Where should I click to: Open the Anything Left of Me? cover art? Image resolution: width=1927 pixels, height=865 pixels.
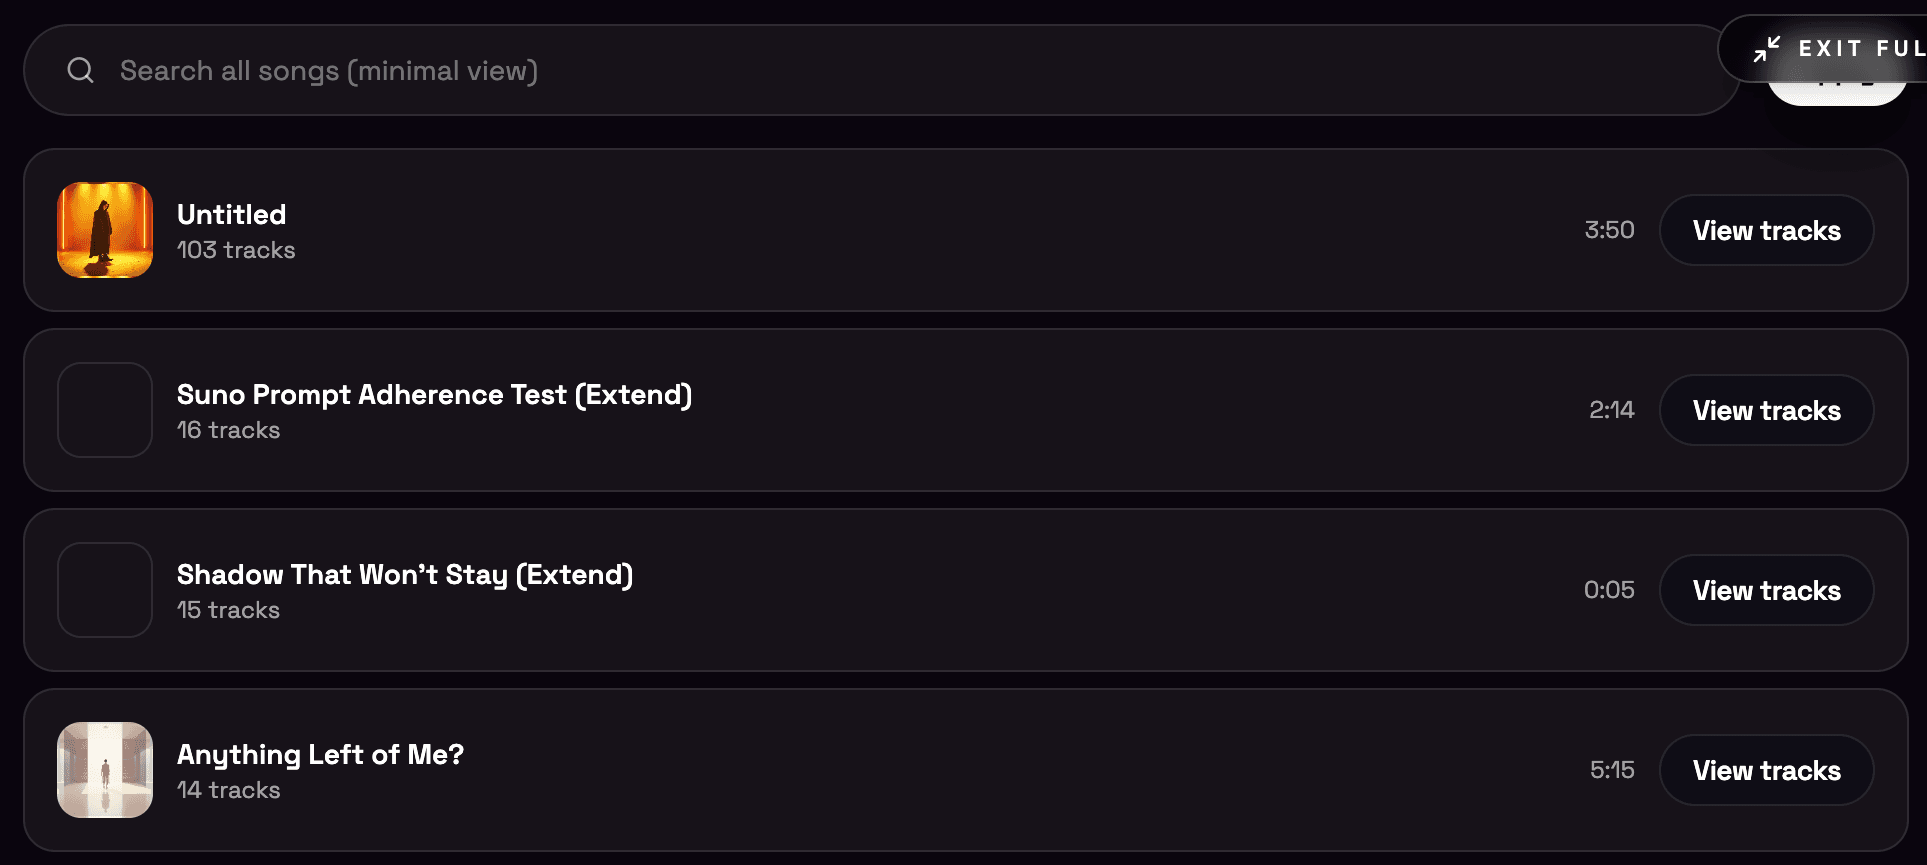105,770
